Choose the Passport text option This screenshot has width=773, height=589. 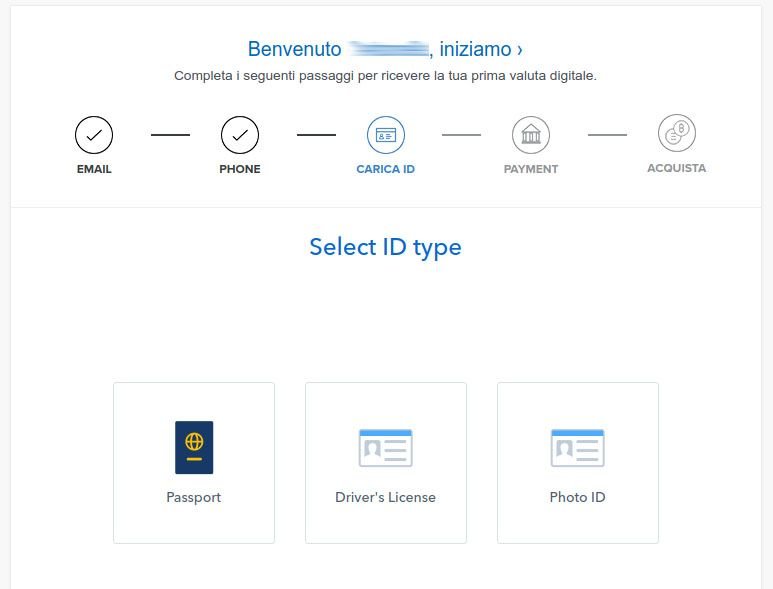coord(194,497)
